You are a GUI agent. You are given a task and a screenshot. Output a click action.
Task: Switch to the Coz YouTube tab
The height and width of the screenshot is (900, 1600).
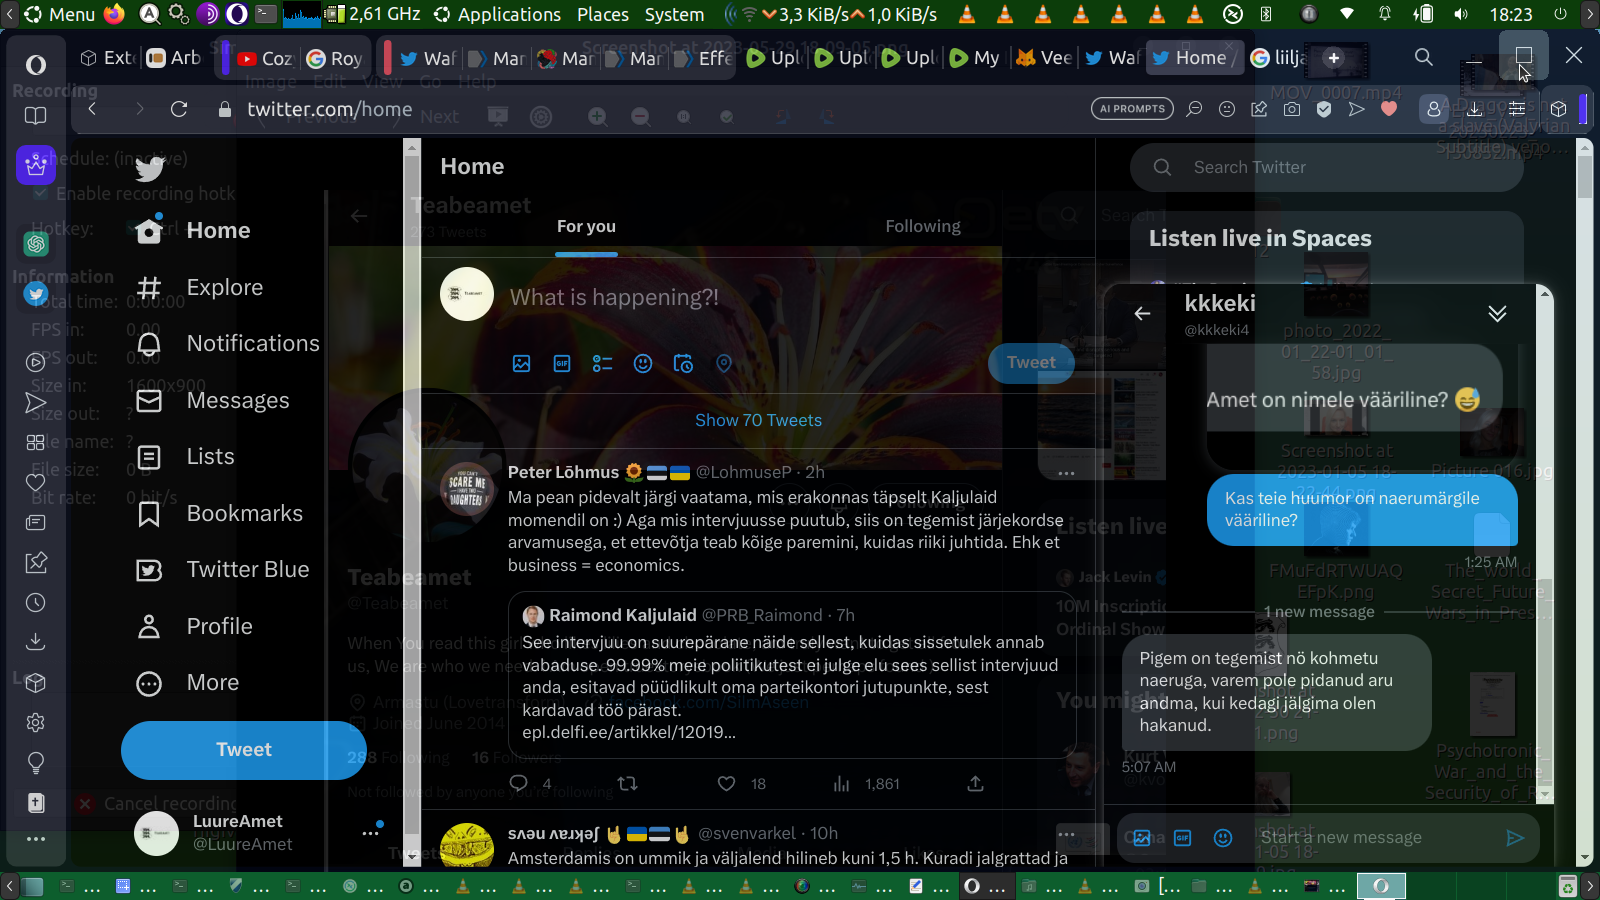pos(264,58)
